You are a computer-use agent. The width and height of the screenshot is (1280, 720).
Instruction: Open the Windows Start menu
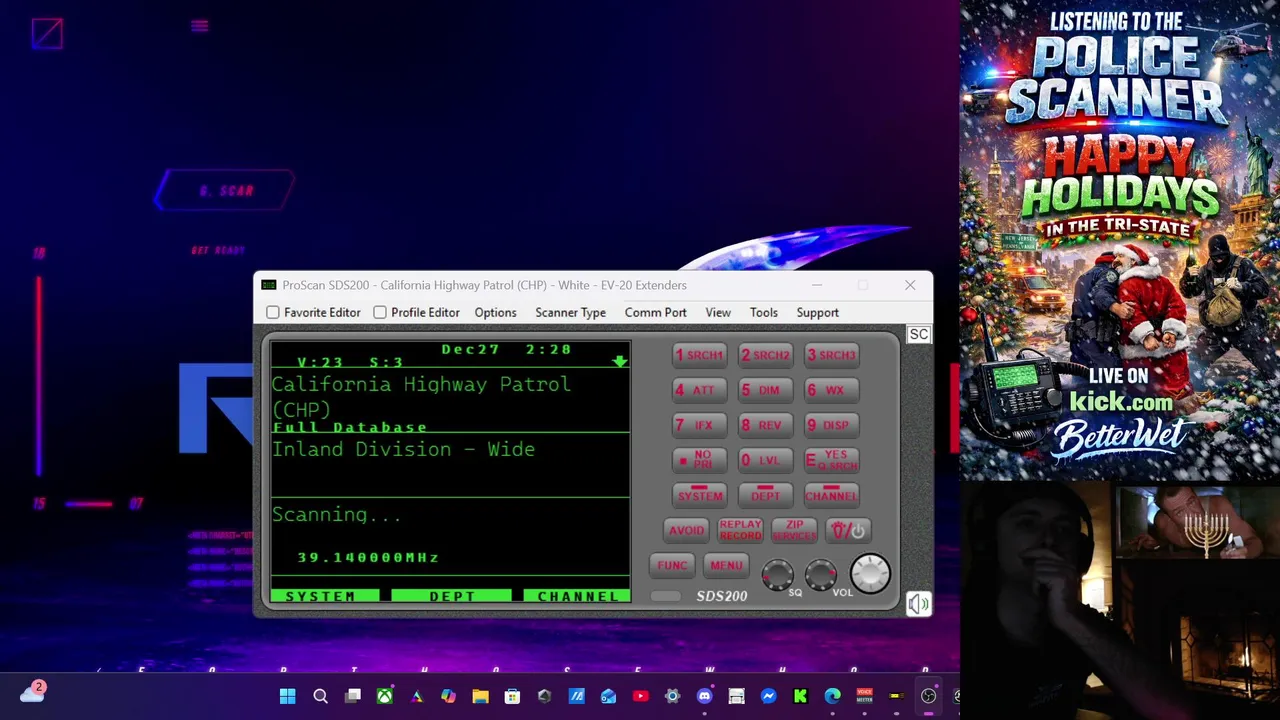288,696
